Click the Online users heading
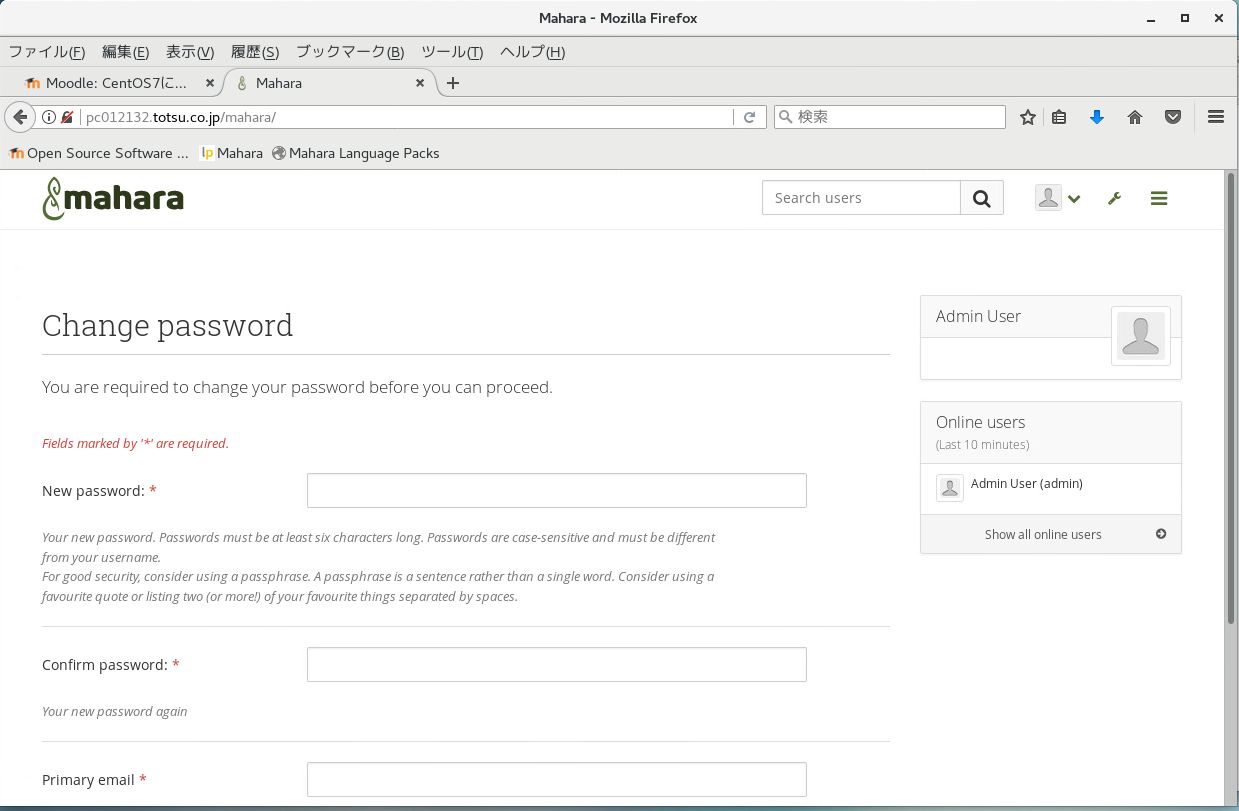This screenshot has height=811, width=1239. pyautogui.click(x=980, y=422)
